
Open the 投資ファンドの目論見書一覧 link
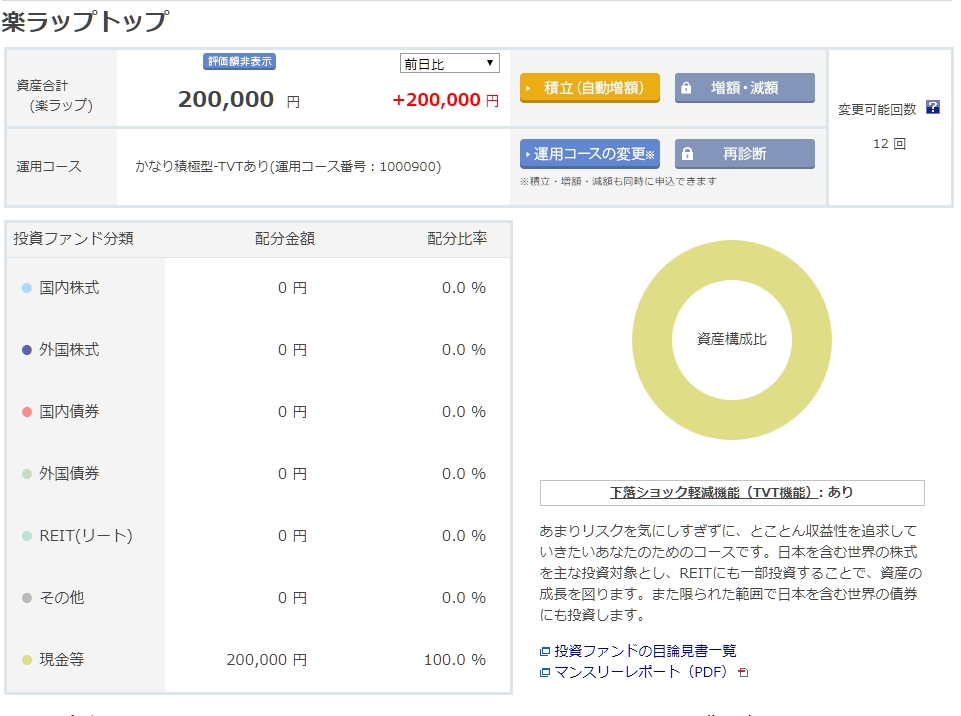coord(645,651)
